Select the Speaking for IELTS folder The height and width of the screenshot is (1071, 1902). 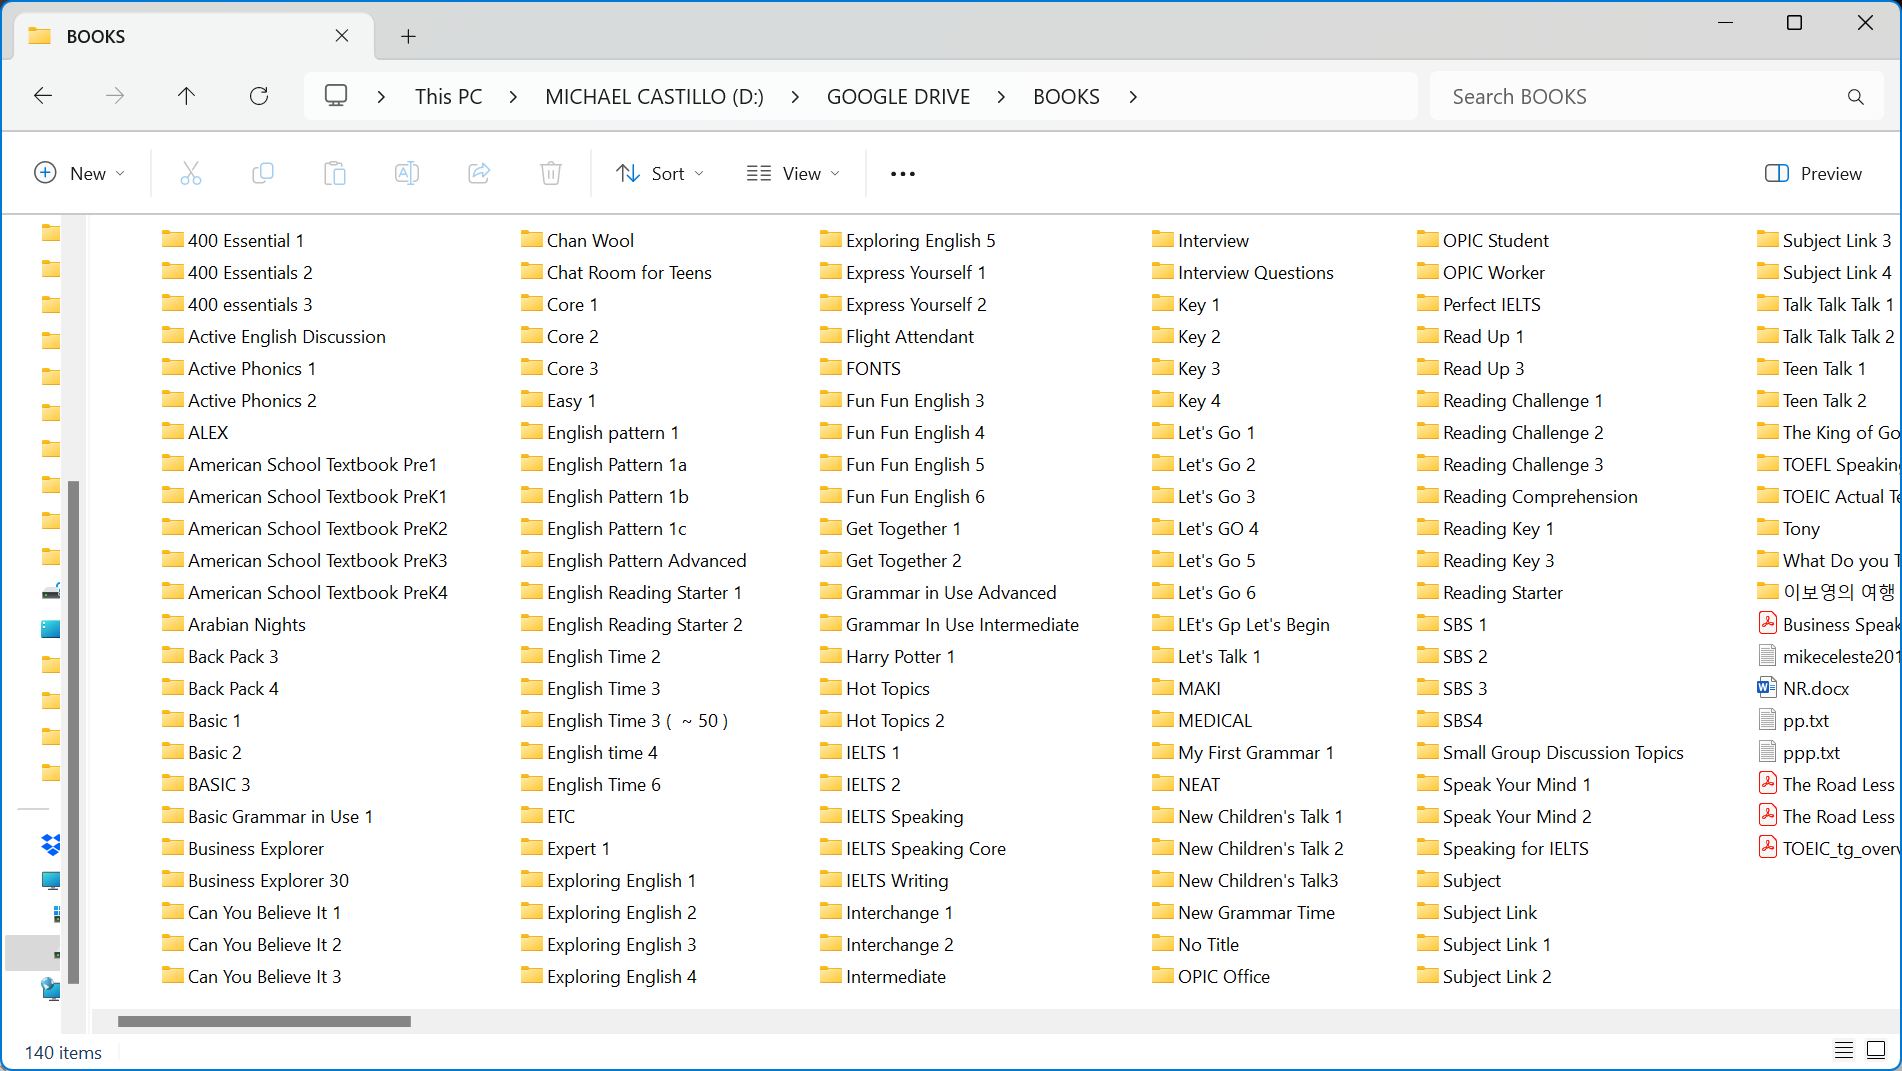tap(1503, 848)
